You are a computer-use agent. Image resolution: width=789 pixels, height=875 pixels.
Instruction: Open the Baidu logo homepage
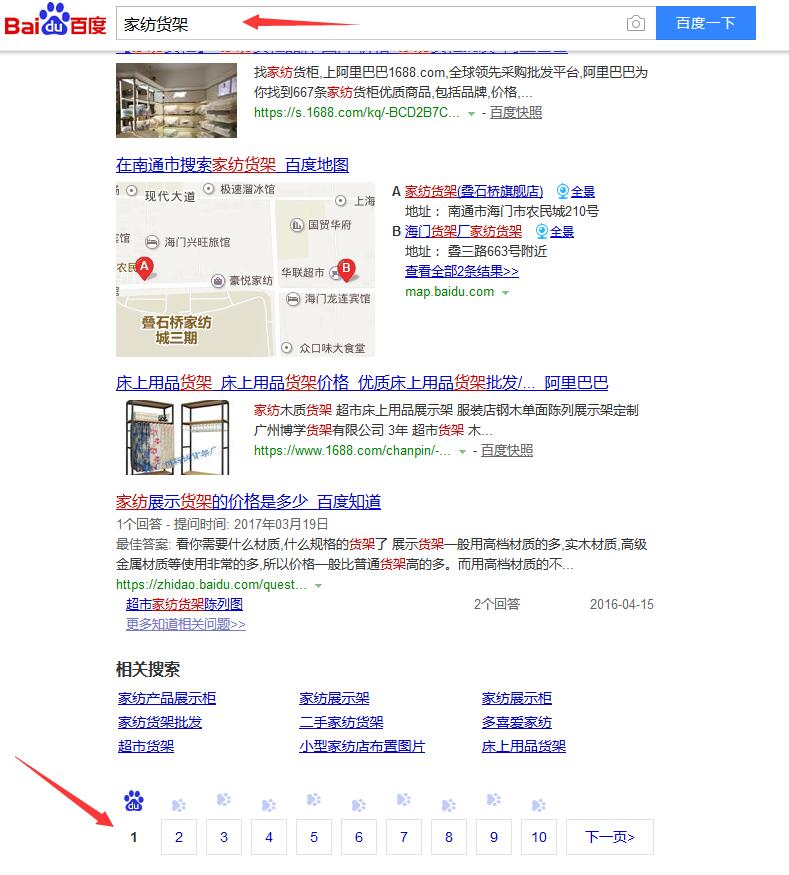click(x=55, y=20)
